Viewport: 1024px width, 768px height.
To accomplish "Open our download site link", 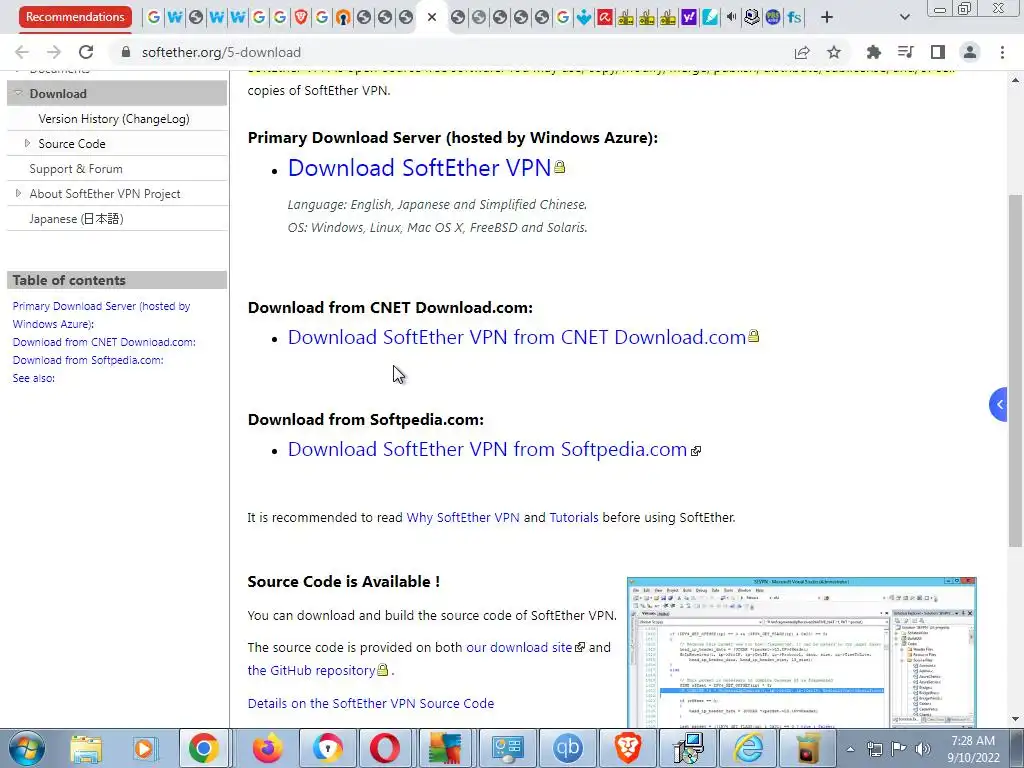I will [x=519, y=647].
